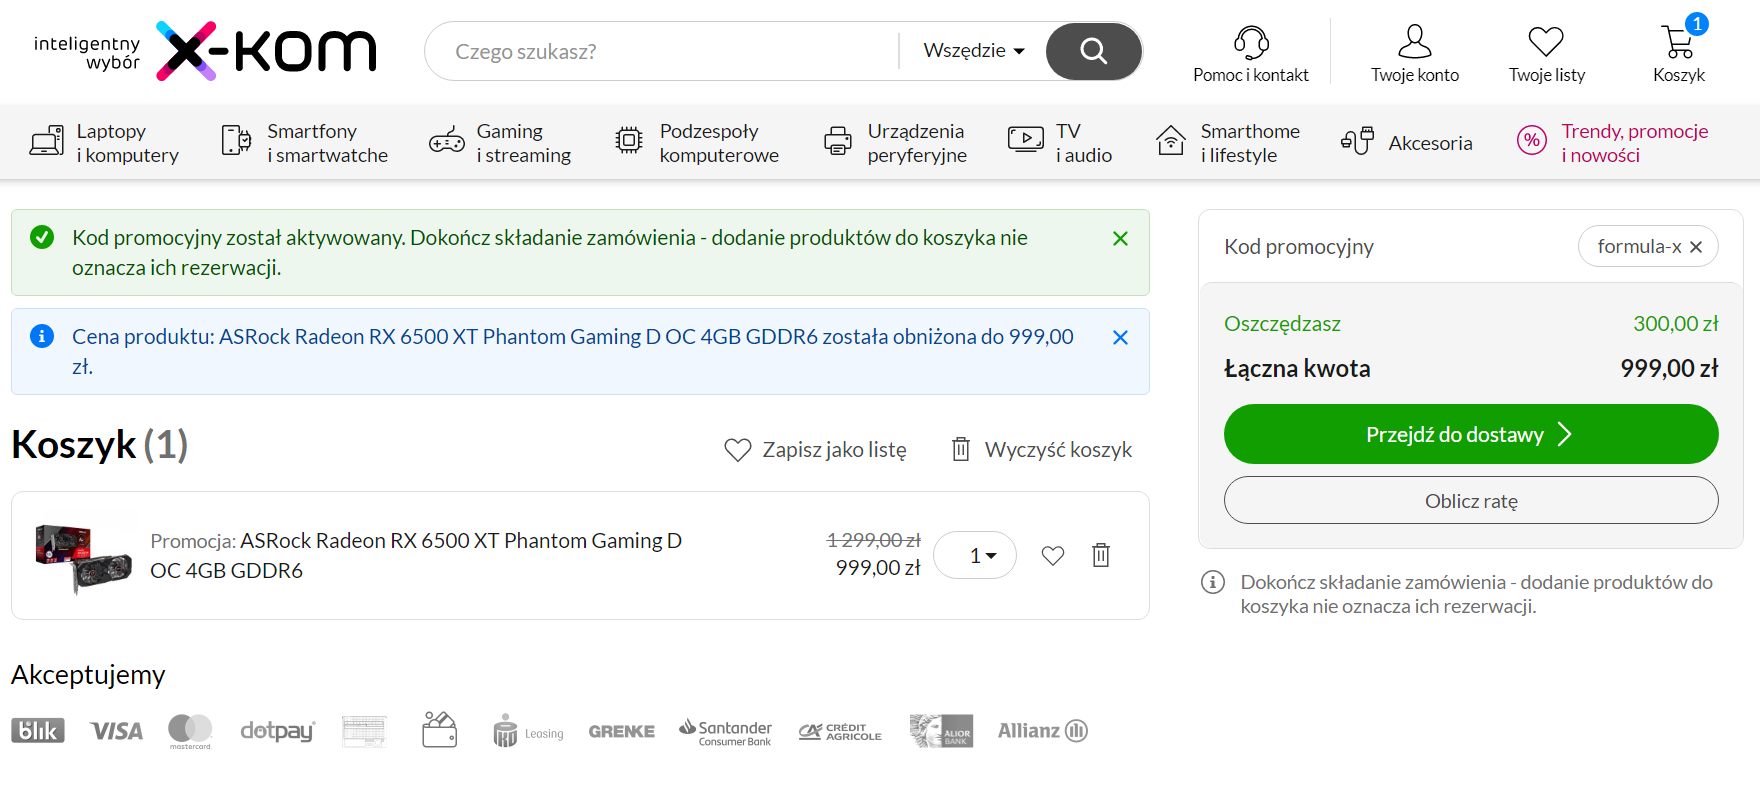Delete product with trash icon
Image resolution: width=1760 pixels, height=785 pixels.
[x=1101, y=555]
